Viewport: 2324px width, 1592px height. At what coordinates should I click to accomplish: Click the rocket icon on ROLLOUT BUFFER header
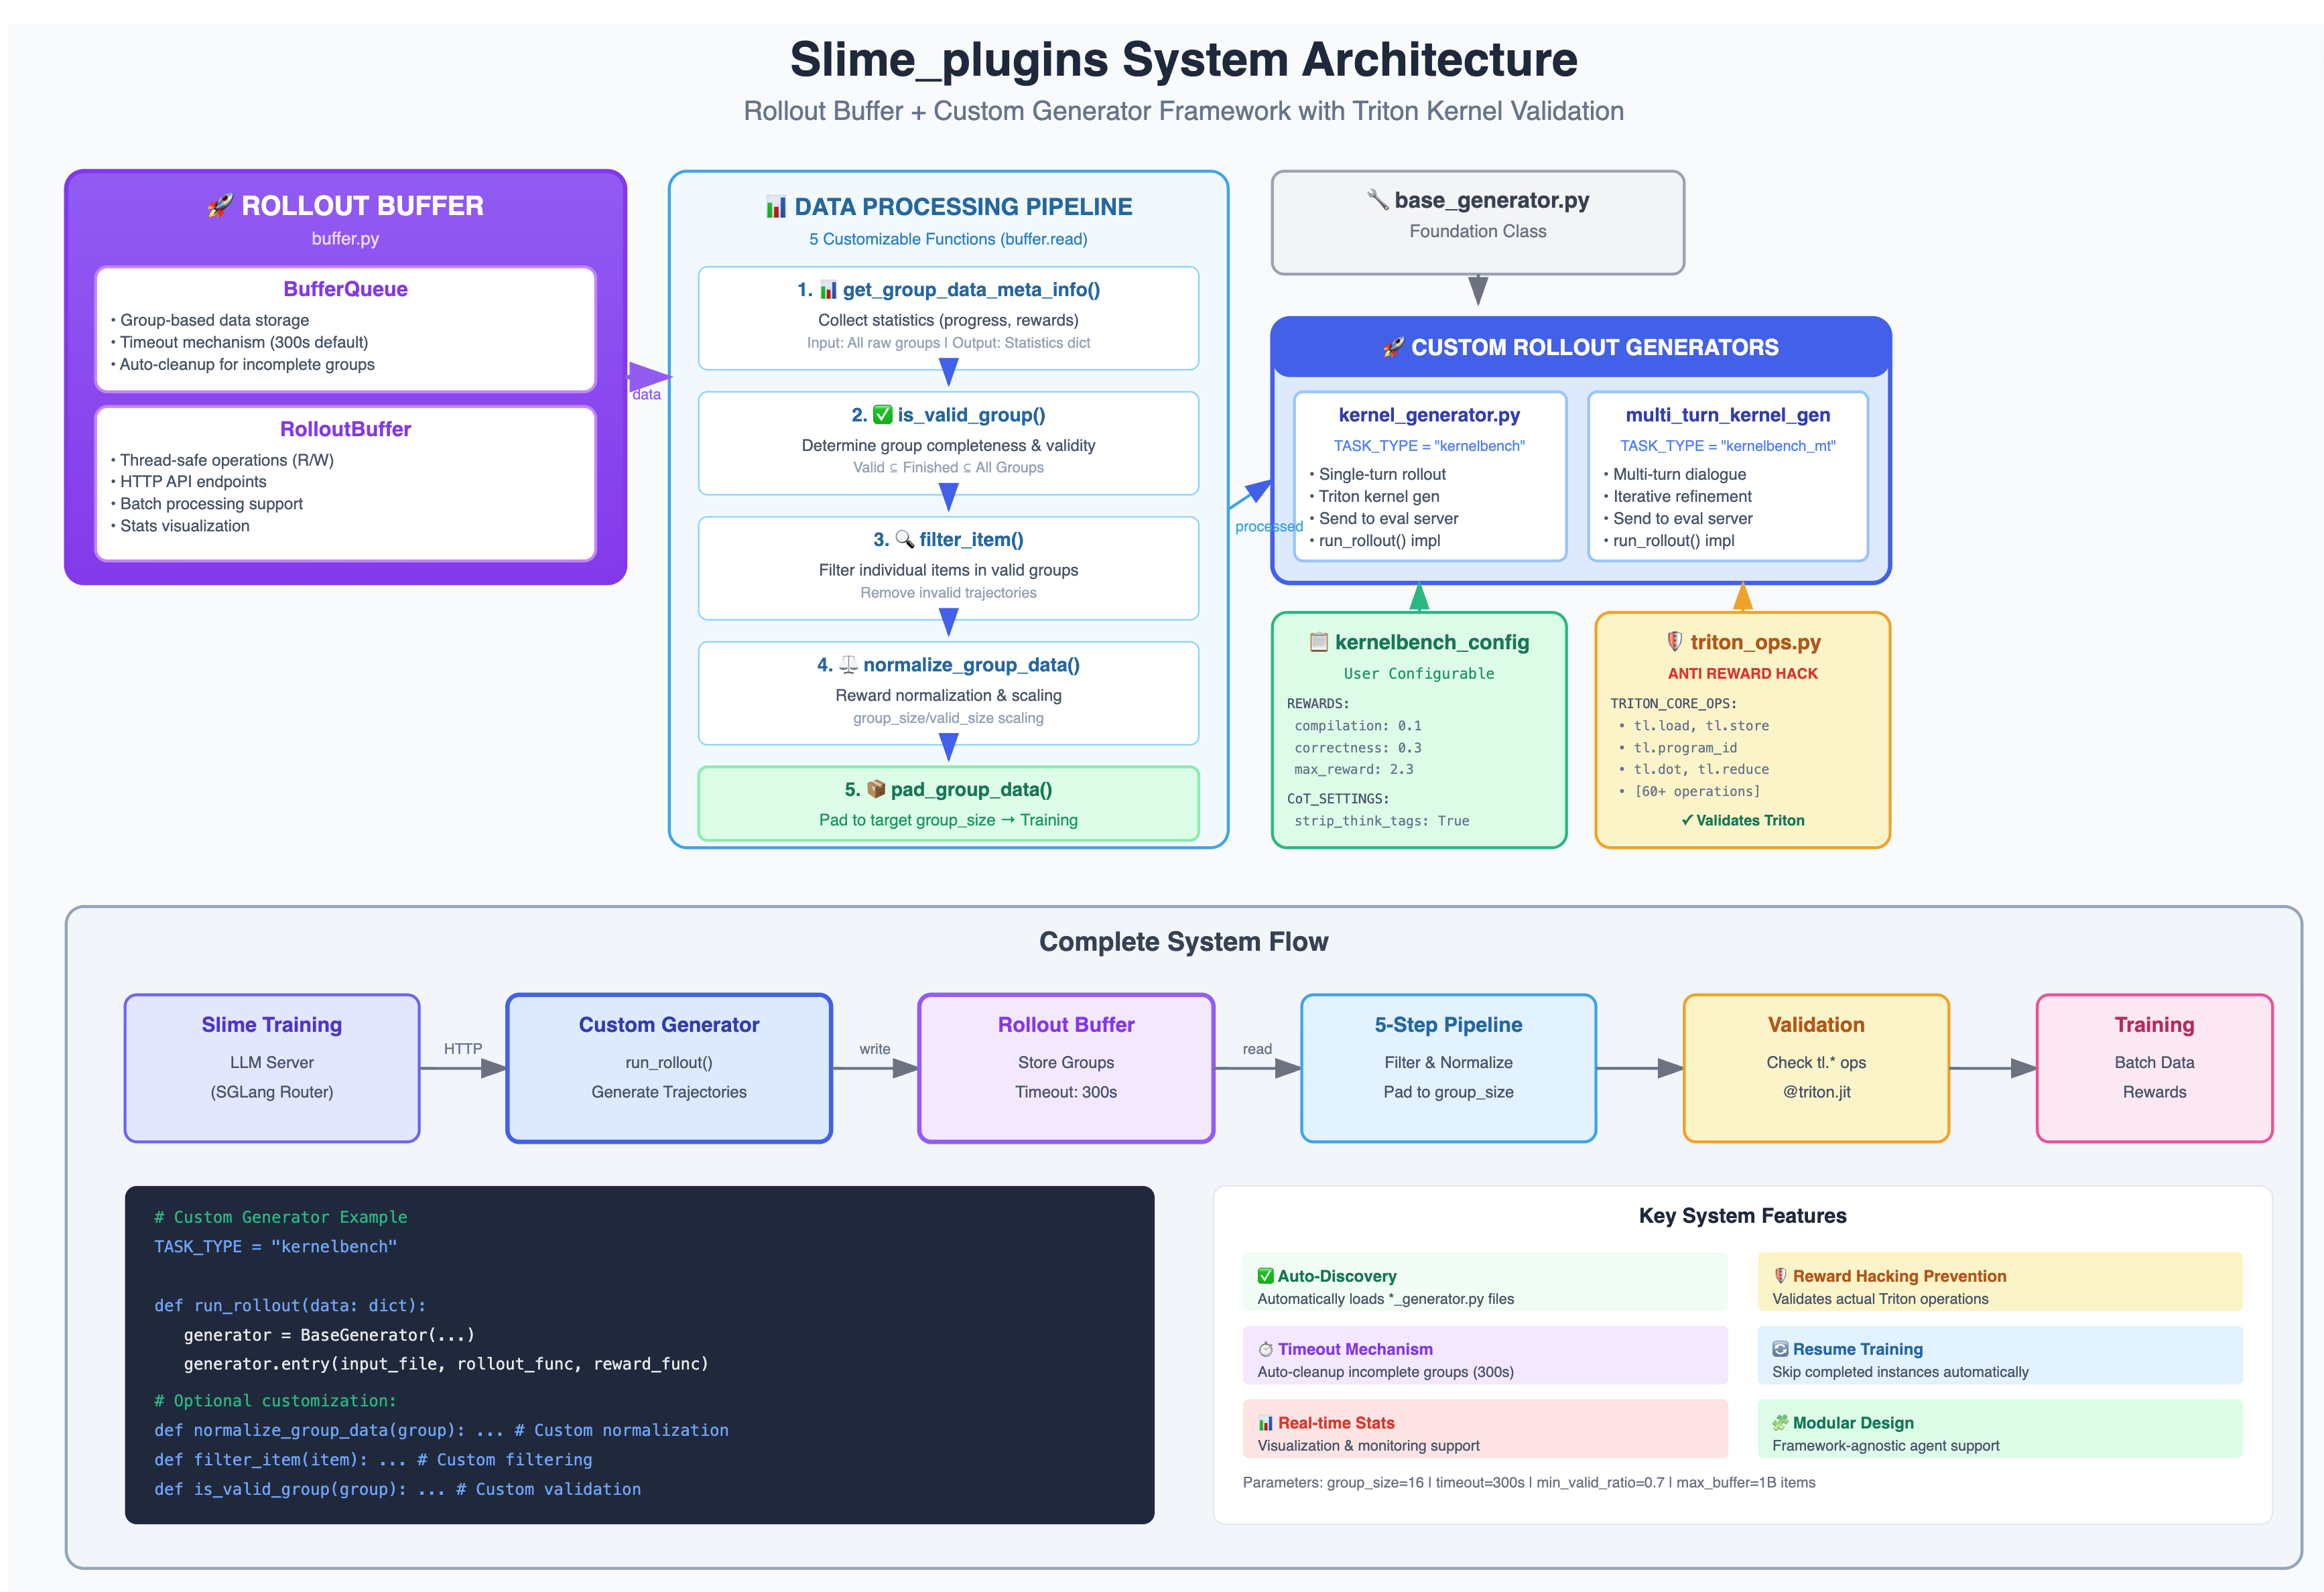[x=222, y=206]
